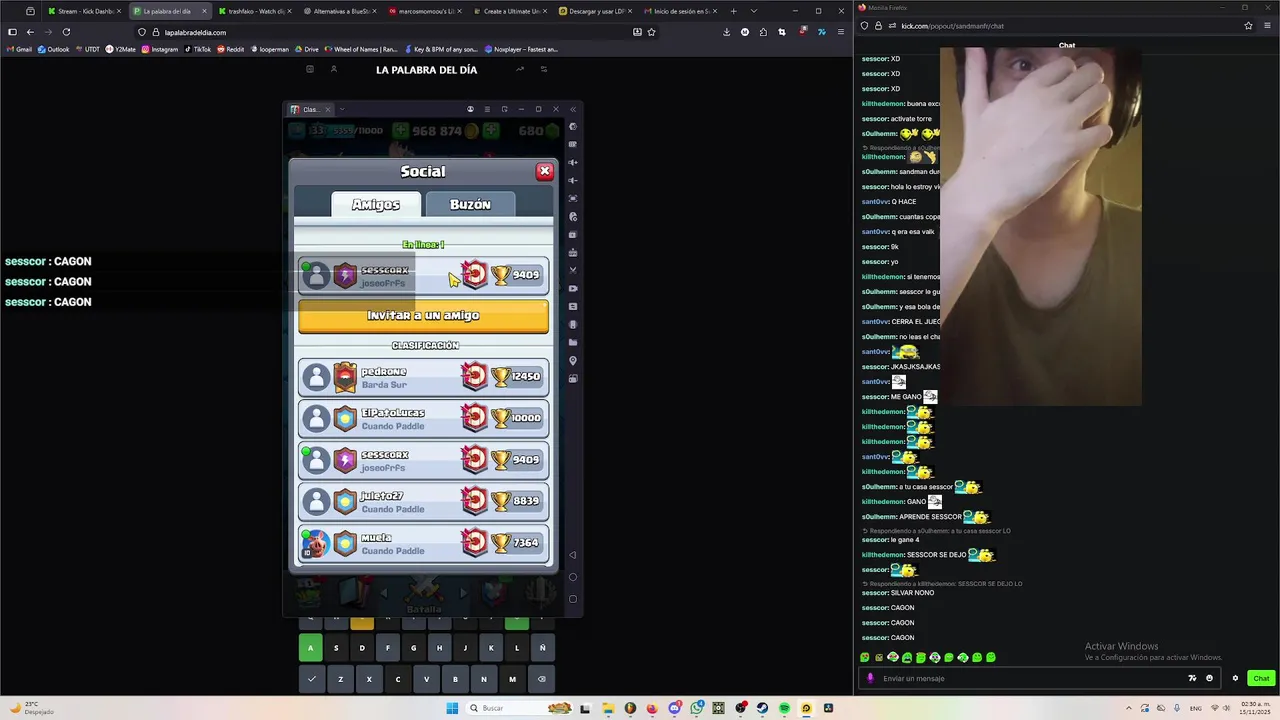Image resolution: width=1280 pixels, height=720 pixels.
Task: Click the on-screen checkmark submit key
Action: click(x=311, y=679)
